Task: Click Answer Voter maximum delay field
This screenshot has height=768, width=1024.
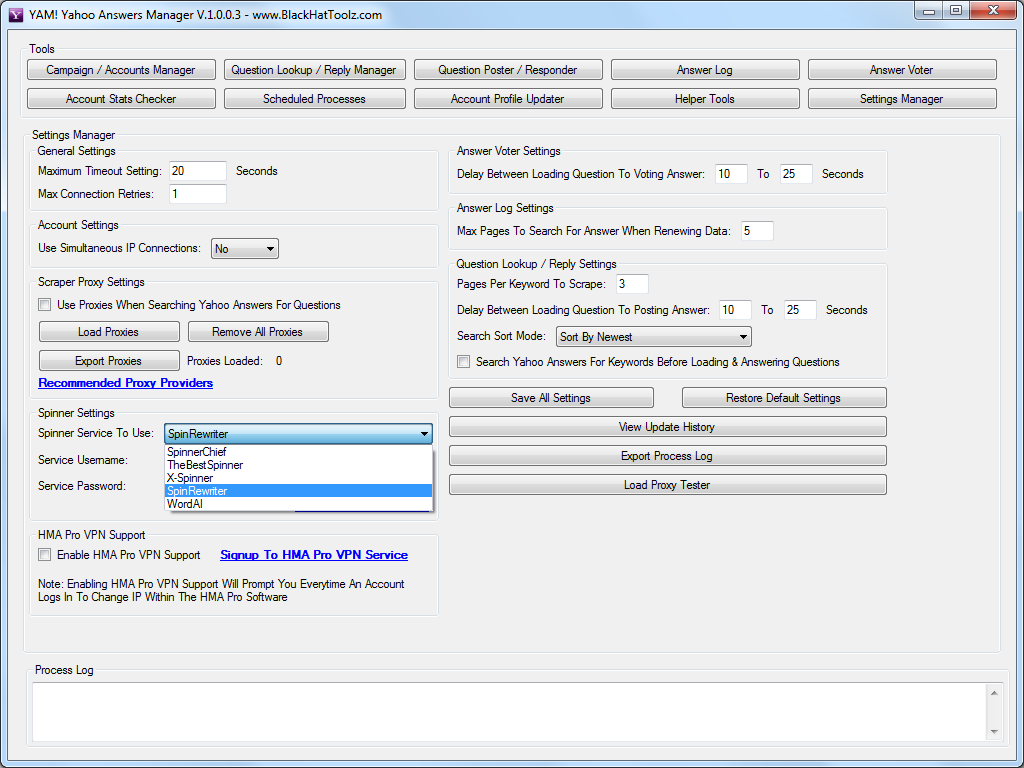Action: pos(796,174)
